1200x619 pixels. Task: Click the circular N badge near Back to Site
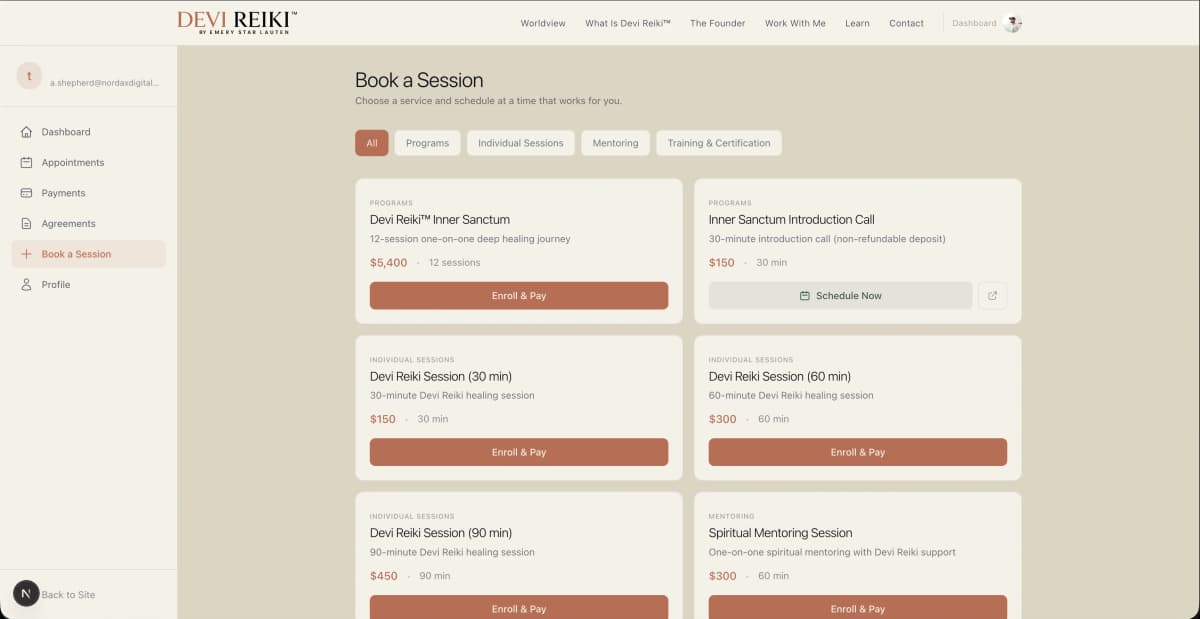click(x=26, y=593)
